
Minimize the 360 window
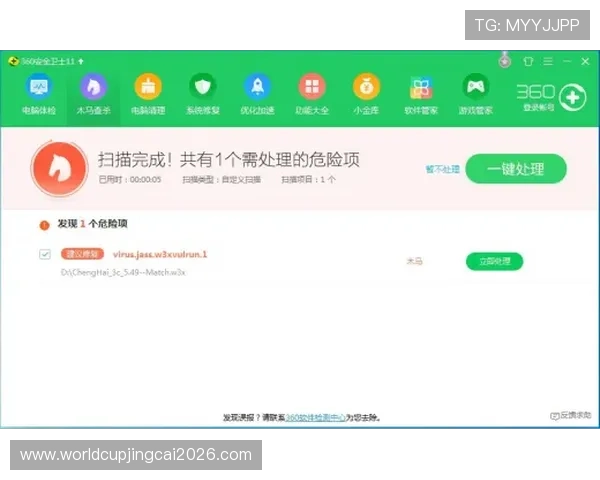[567, 61]
